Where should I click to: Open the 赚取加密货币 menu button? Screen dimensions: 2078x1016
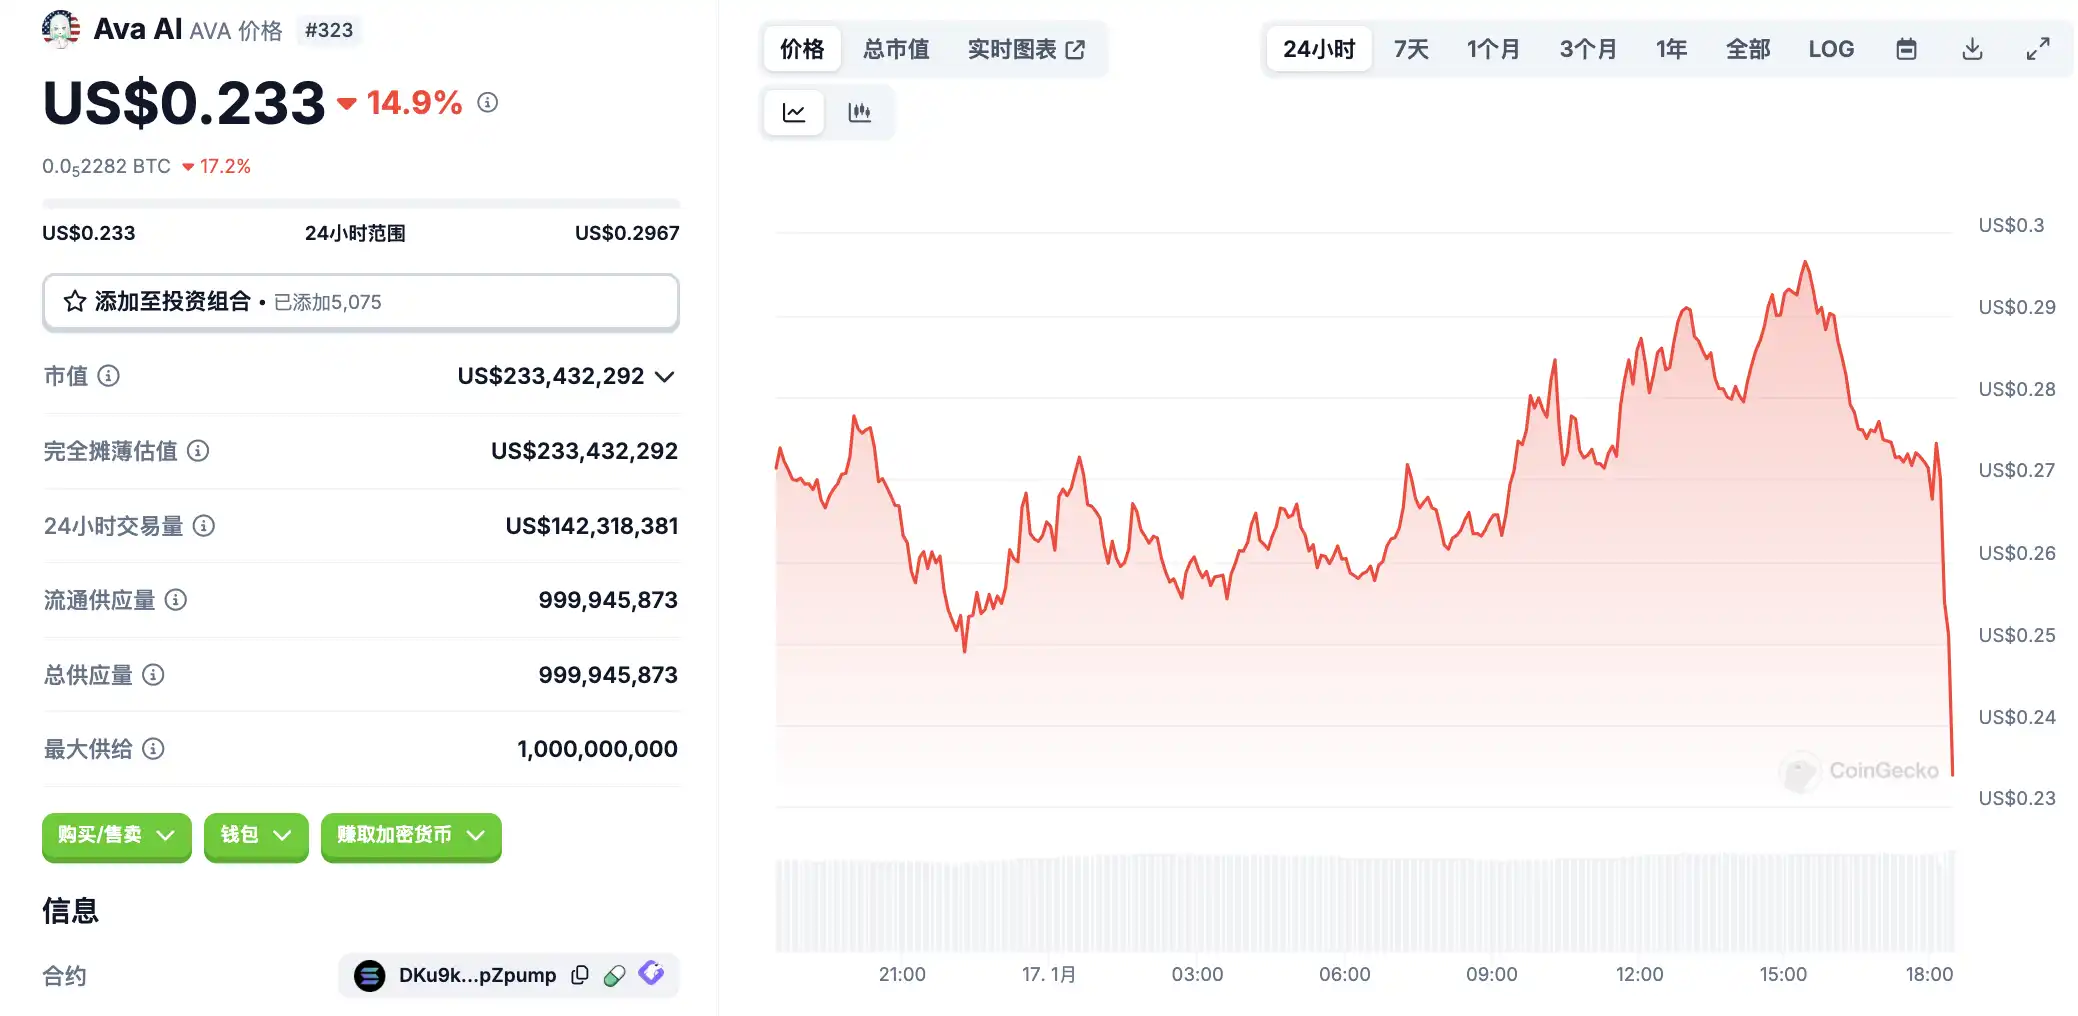(x=411, y=835)
